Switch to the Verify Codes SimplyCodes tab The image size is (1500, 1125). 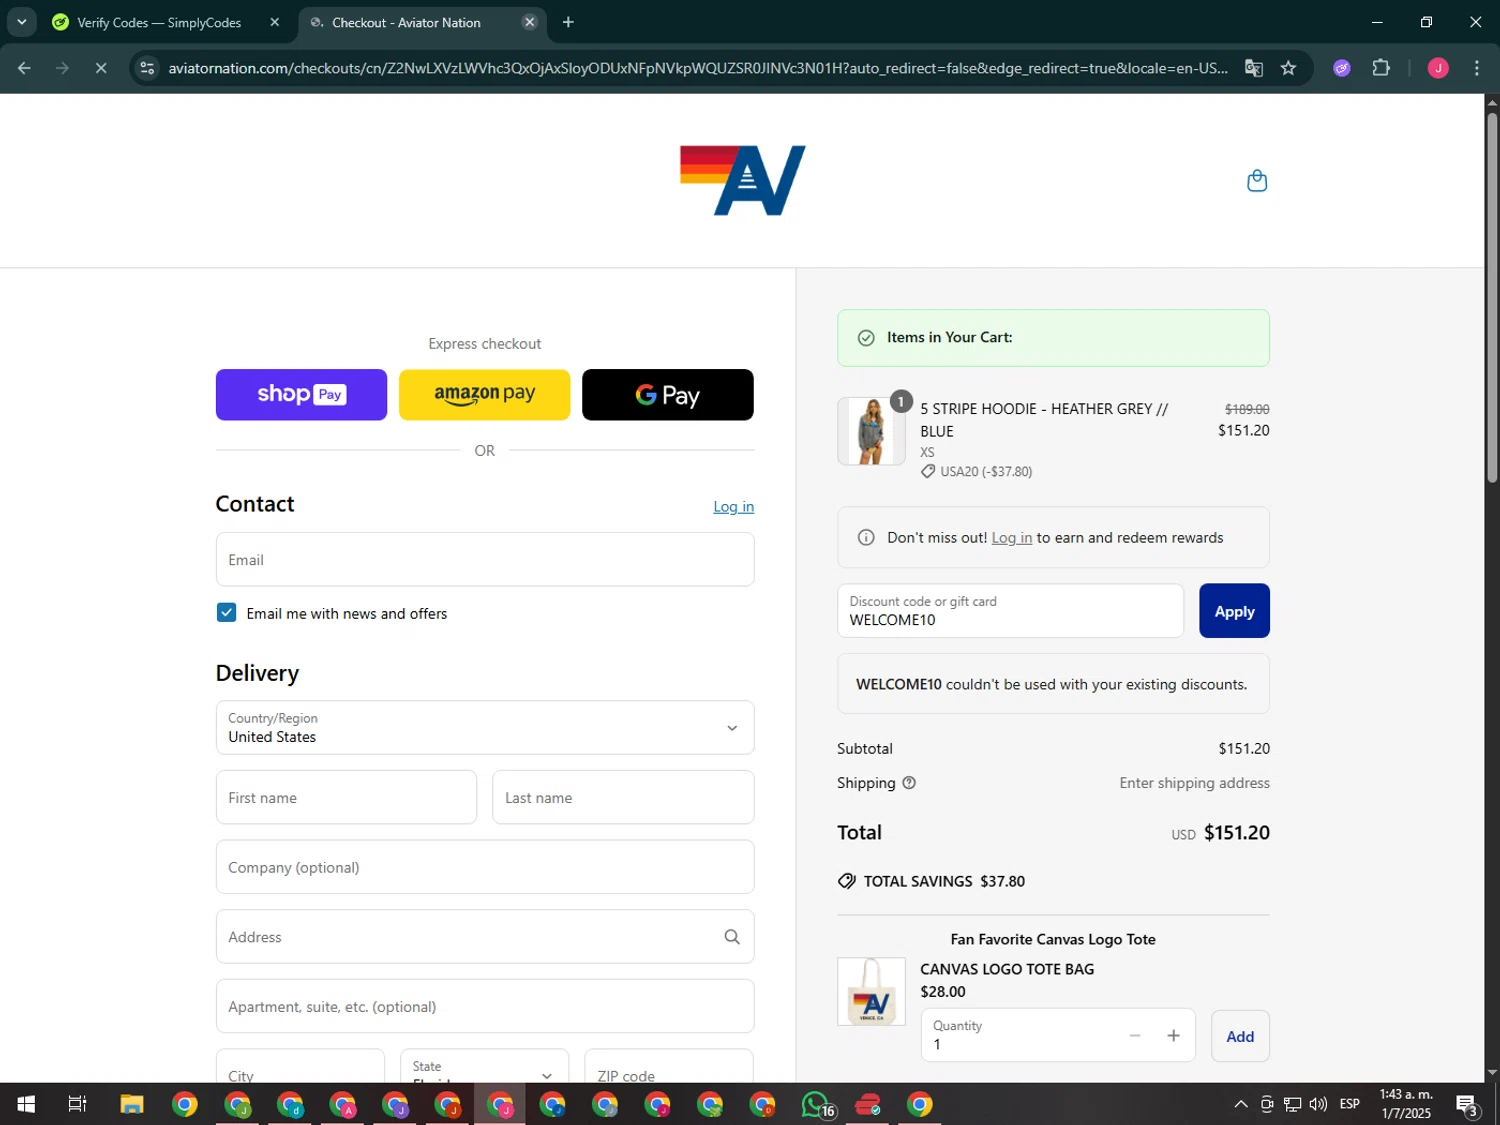tap(159, 22)
